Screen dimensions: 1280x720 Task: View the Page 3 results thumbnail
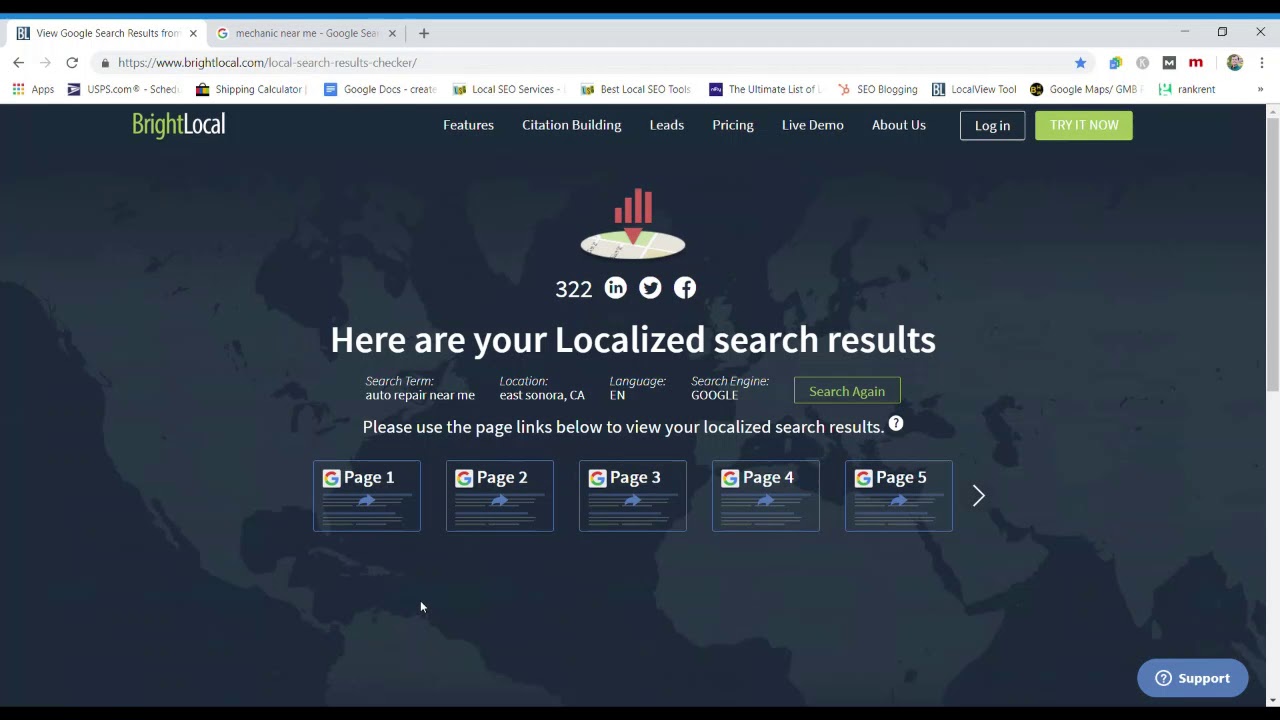tap(633, 496)
